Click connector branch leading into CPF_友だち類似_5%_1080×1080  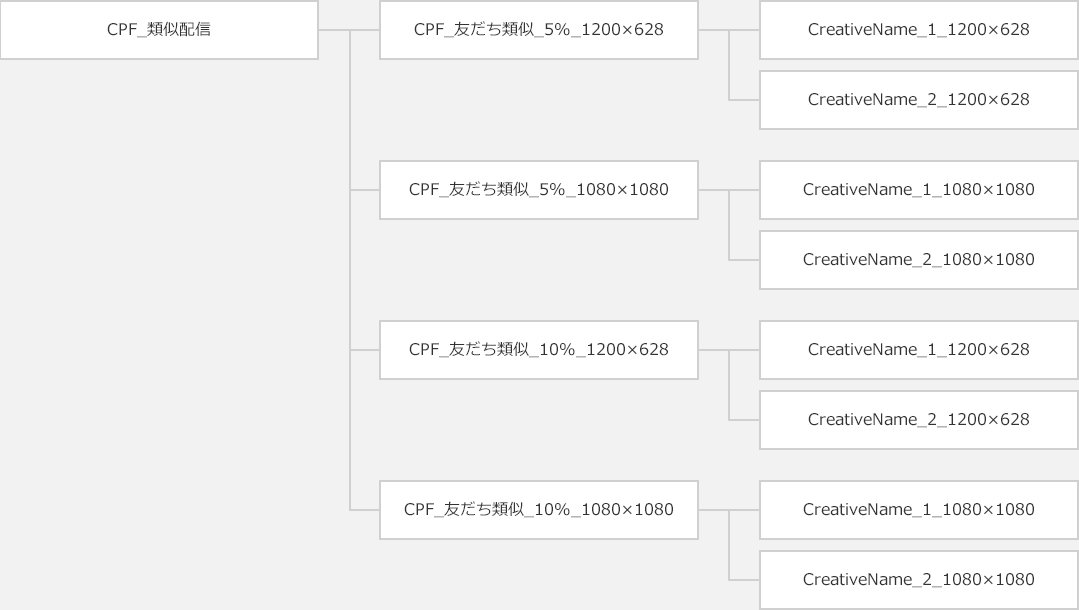(x=365, y=190)
